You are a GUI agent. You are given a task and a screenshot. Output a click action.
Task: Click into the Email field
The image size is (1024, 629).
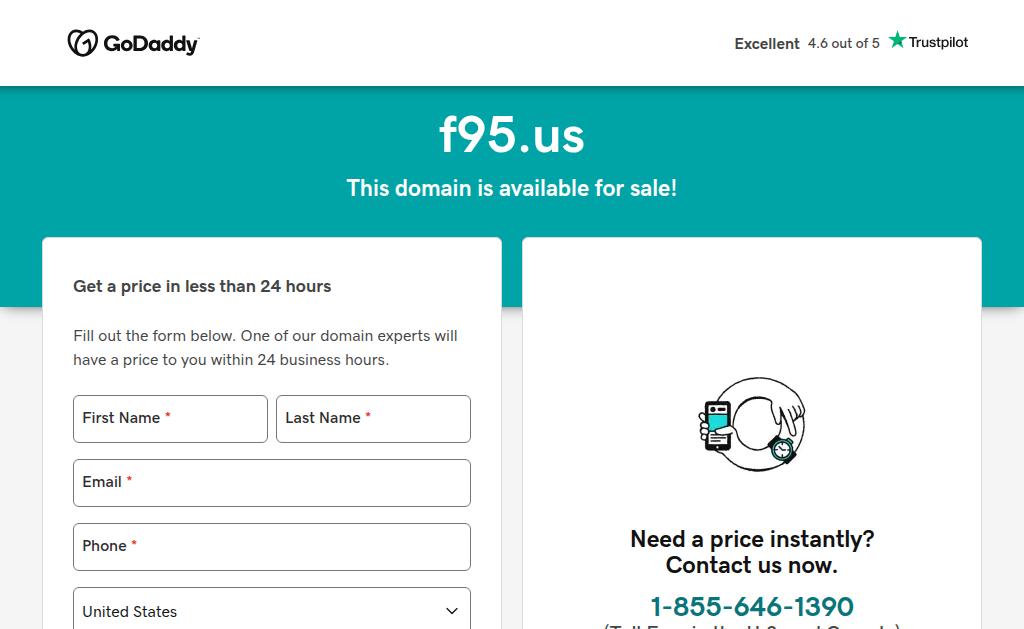[272, 483]
